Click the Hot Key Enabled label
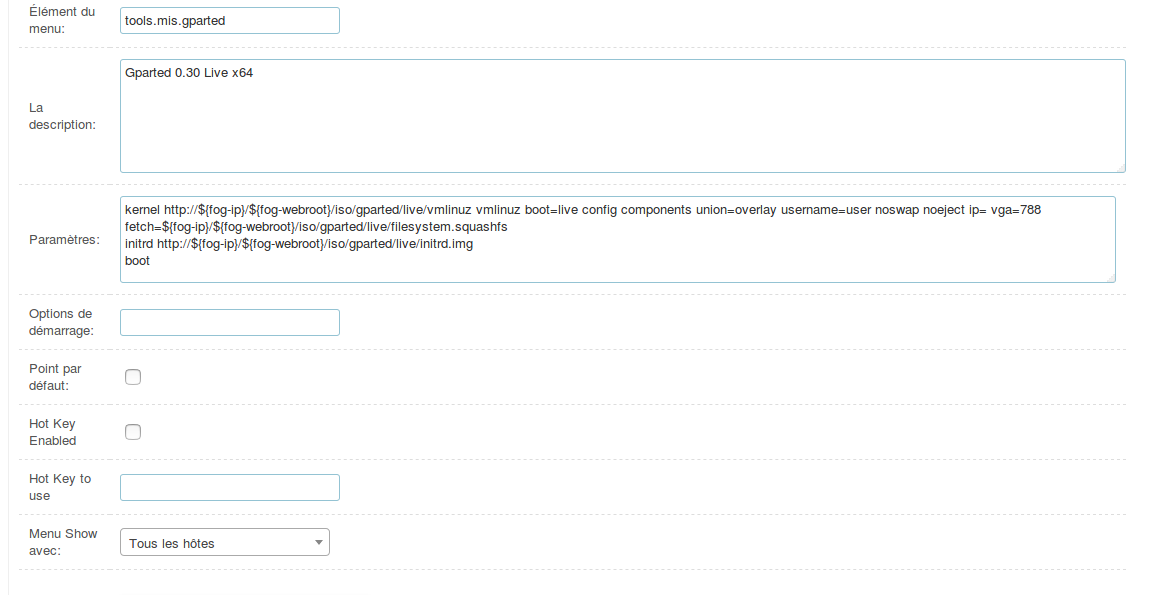 coord(53,432)
